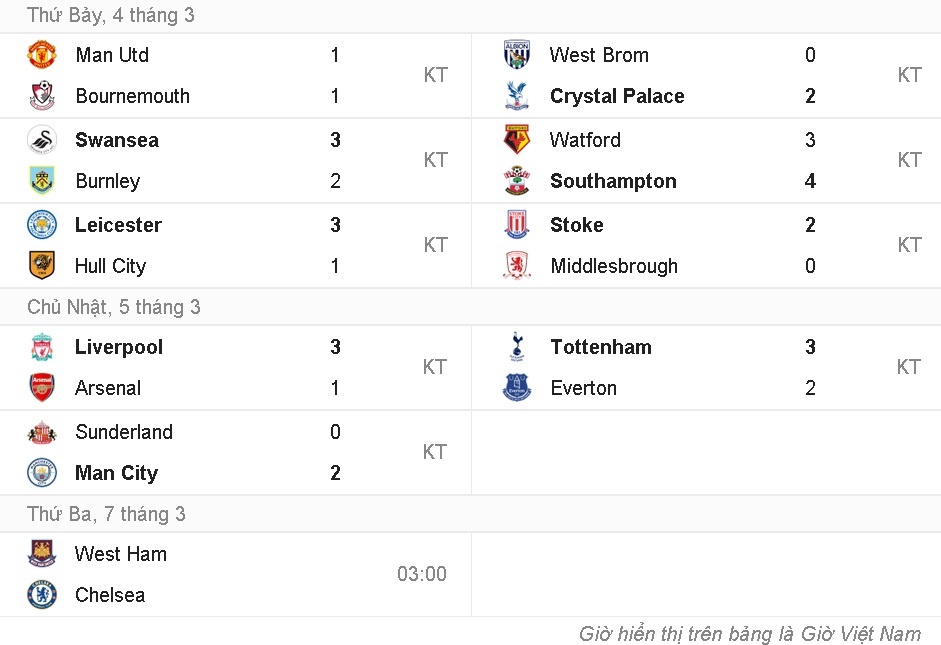Viewport: 941px width, 645px height.
Task: Open the West Ham team link
Action: pos(121,554)
